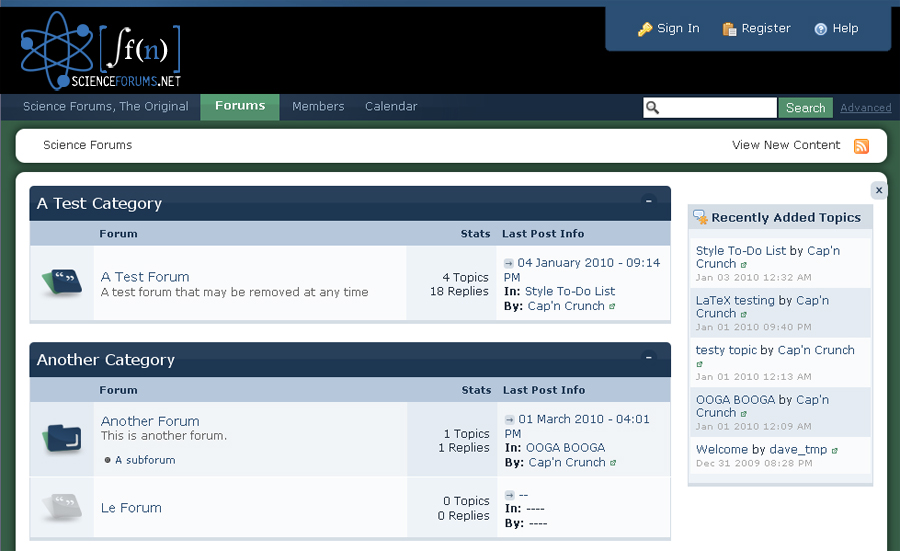
Task: Go to last post arrow for 04 January 2010
Action: [x=509, y=263]
